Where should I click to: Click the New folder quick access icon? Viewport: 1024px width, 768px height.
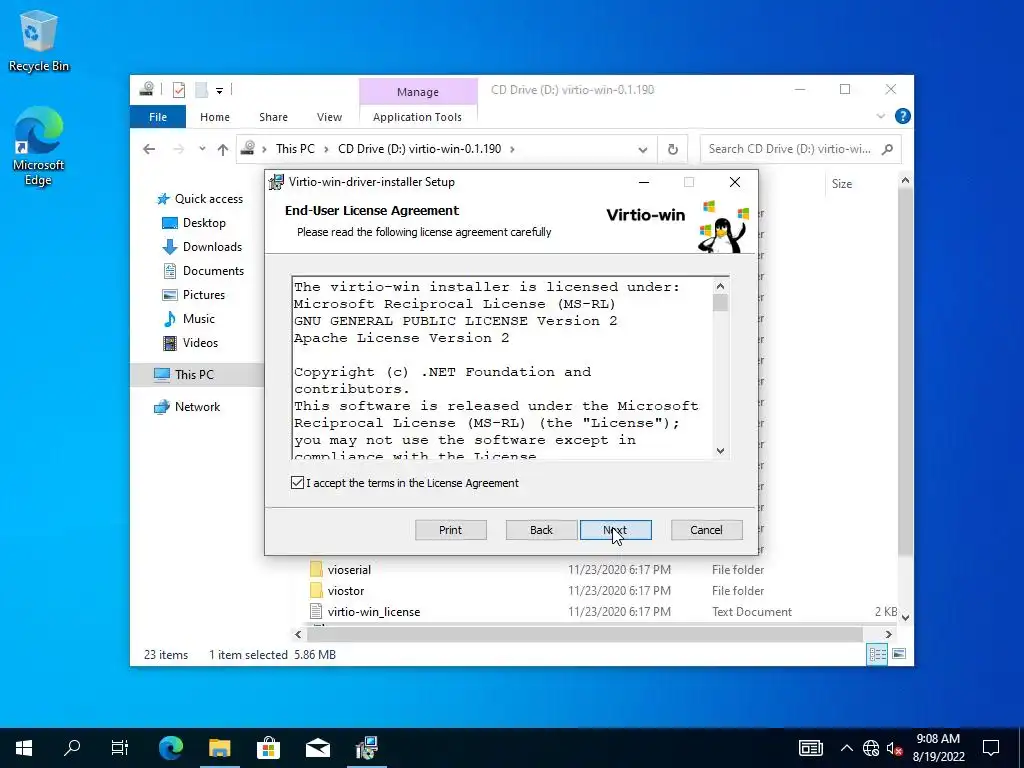pos(202,90)
